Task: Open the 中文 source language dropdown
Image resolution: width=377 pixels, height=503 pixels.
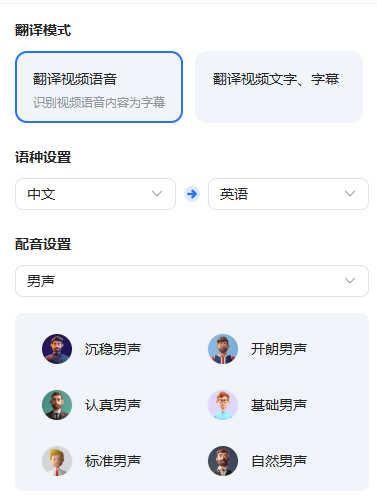Action: click(95, 194)
